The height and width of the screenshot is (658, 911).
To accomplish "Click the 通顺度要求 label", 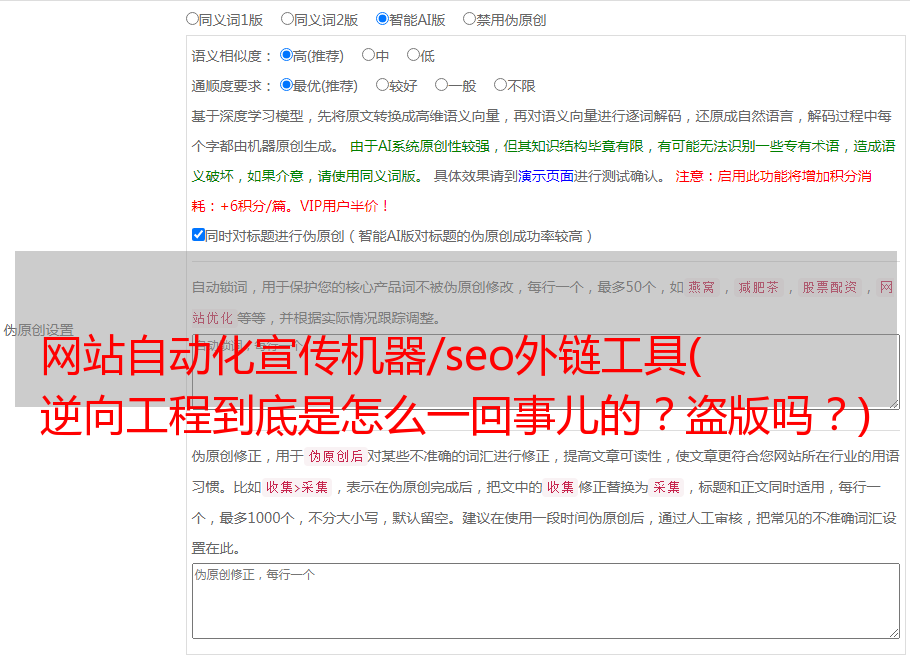I will click(x=231, y=86).
